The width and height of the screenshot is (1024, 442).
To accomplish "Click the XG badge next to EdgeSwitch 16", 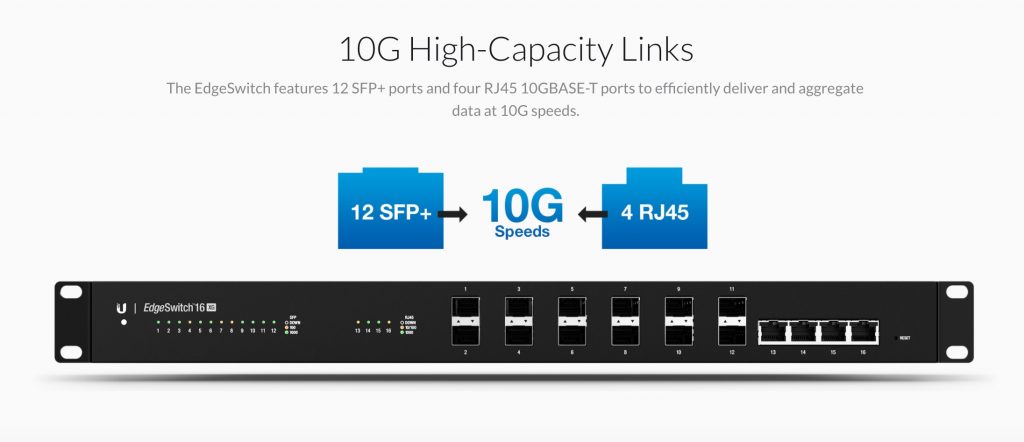I will 211,308.
